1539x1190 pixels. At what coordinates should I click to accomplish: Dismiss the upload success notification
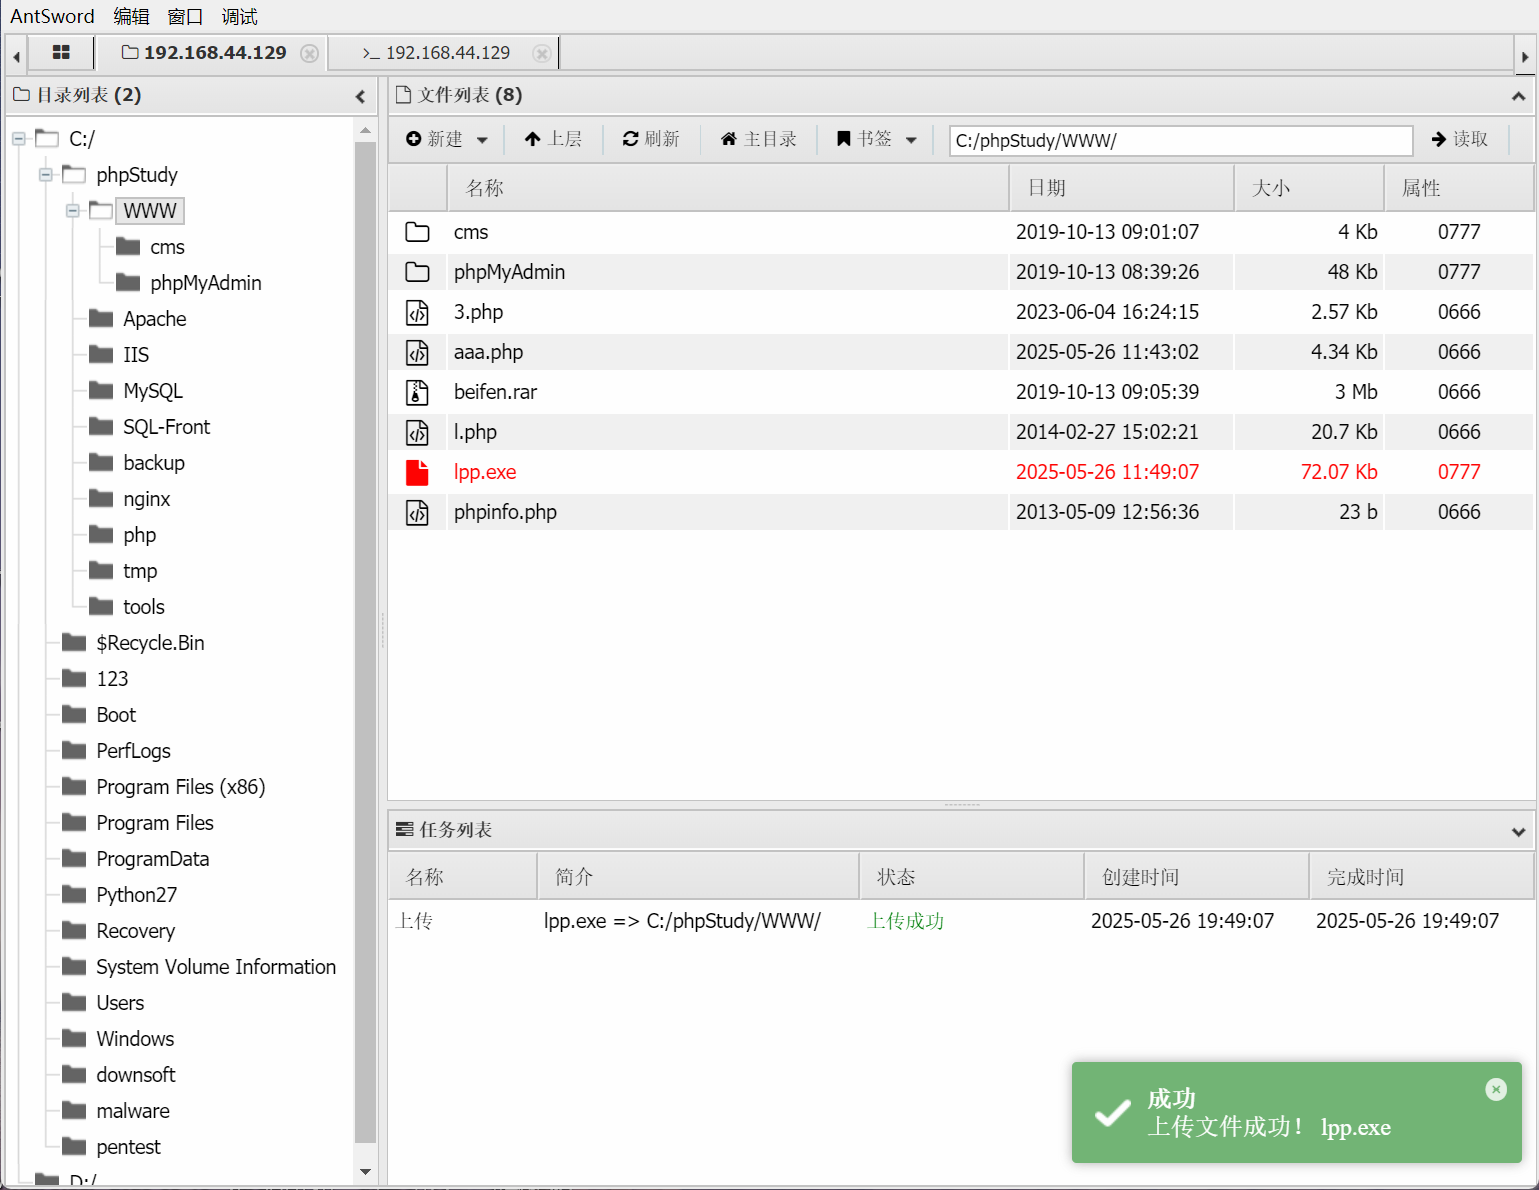pyautogui.click(x=1496, y=1089)
